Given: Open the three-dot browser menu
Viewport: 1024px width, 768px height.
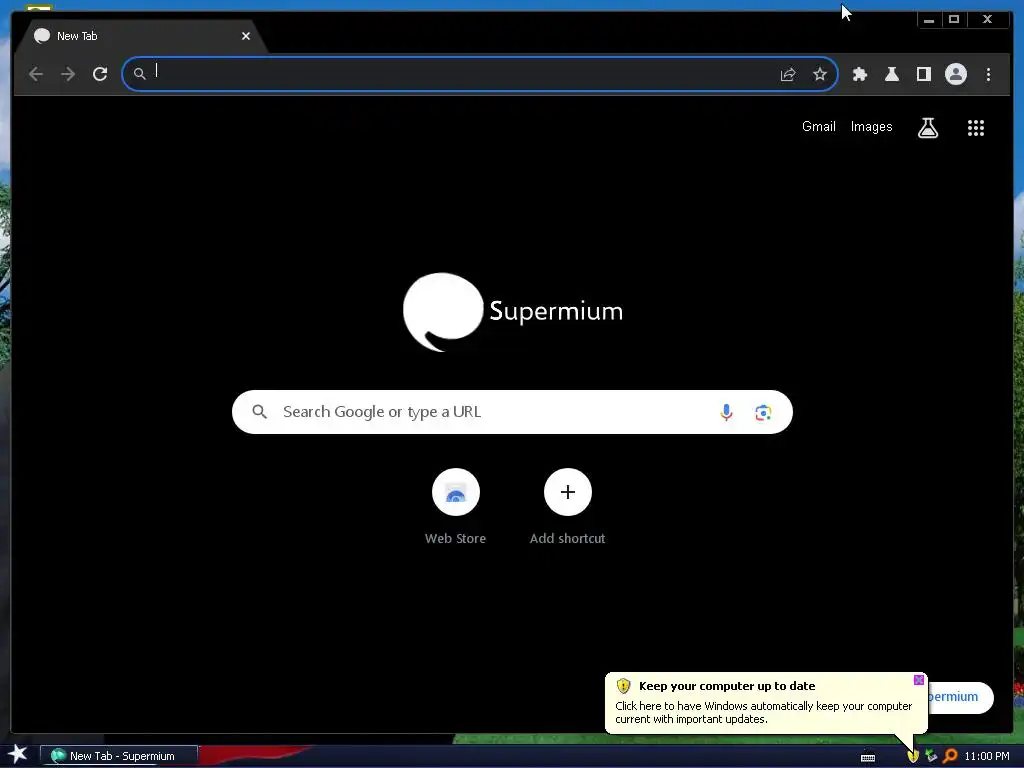Looking at the screenshot, I should (988, 74).
